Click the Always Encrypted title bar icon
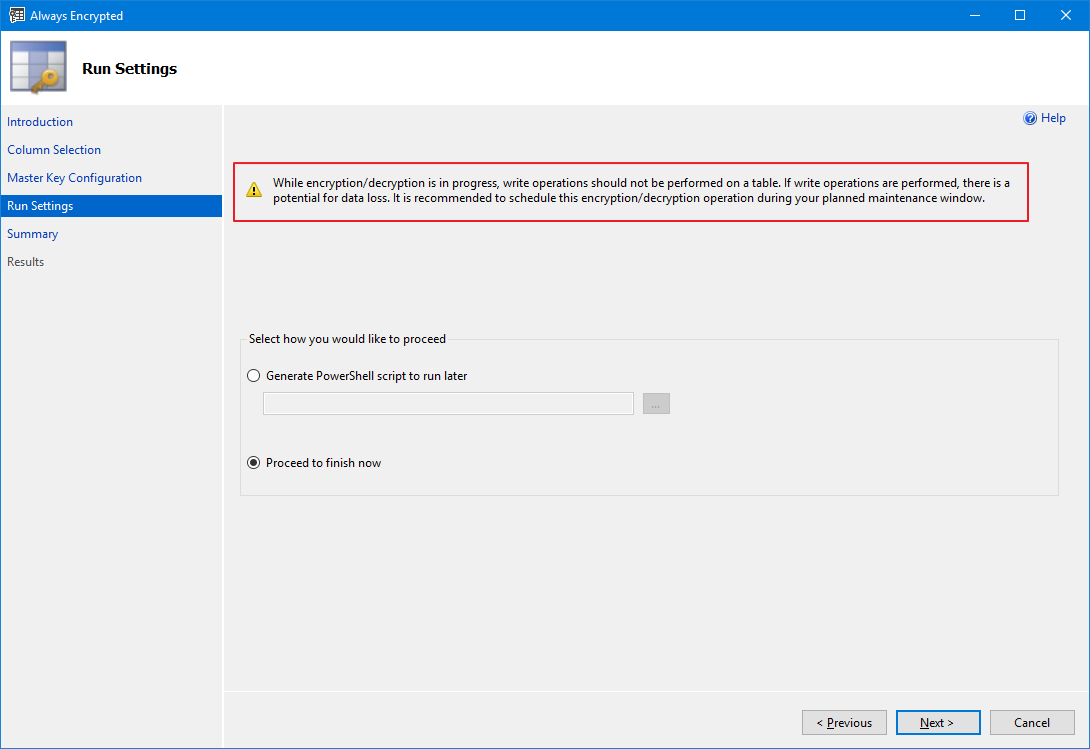 pyautogui.click(x=16, y=15)
